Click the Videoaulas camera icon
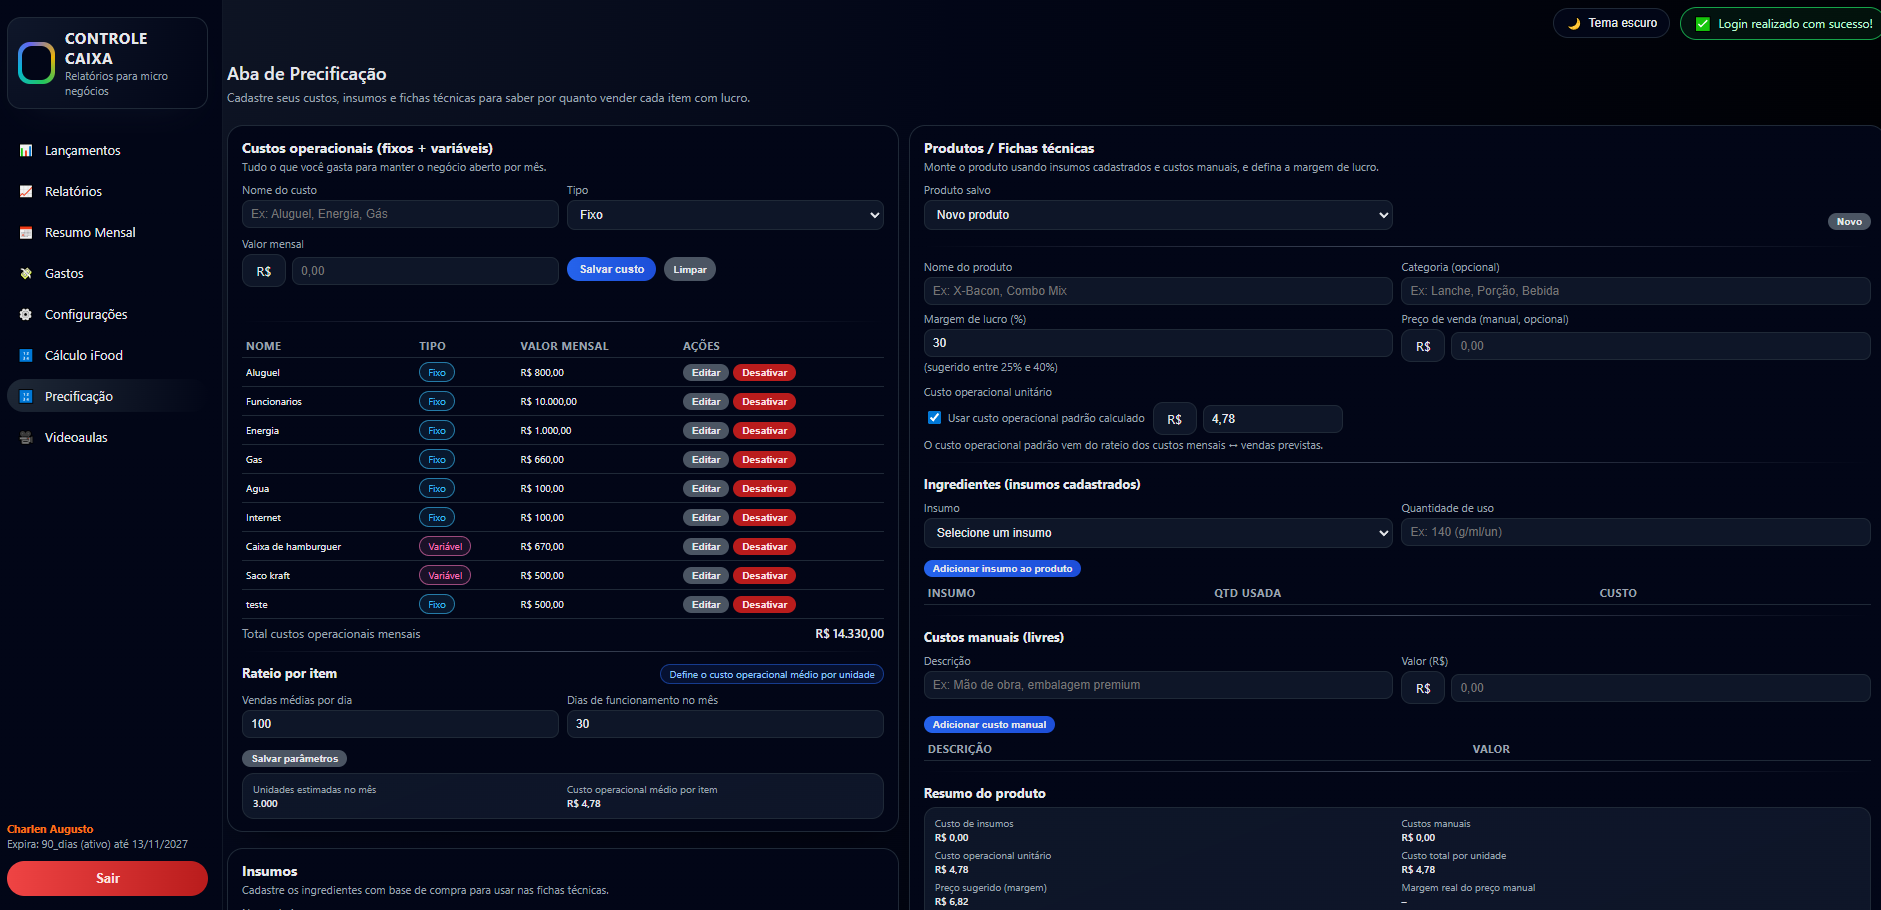 (26, 438)
